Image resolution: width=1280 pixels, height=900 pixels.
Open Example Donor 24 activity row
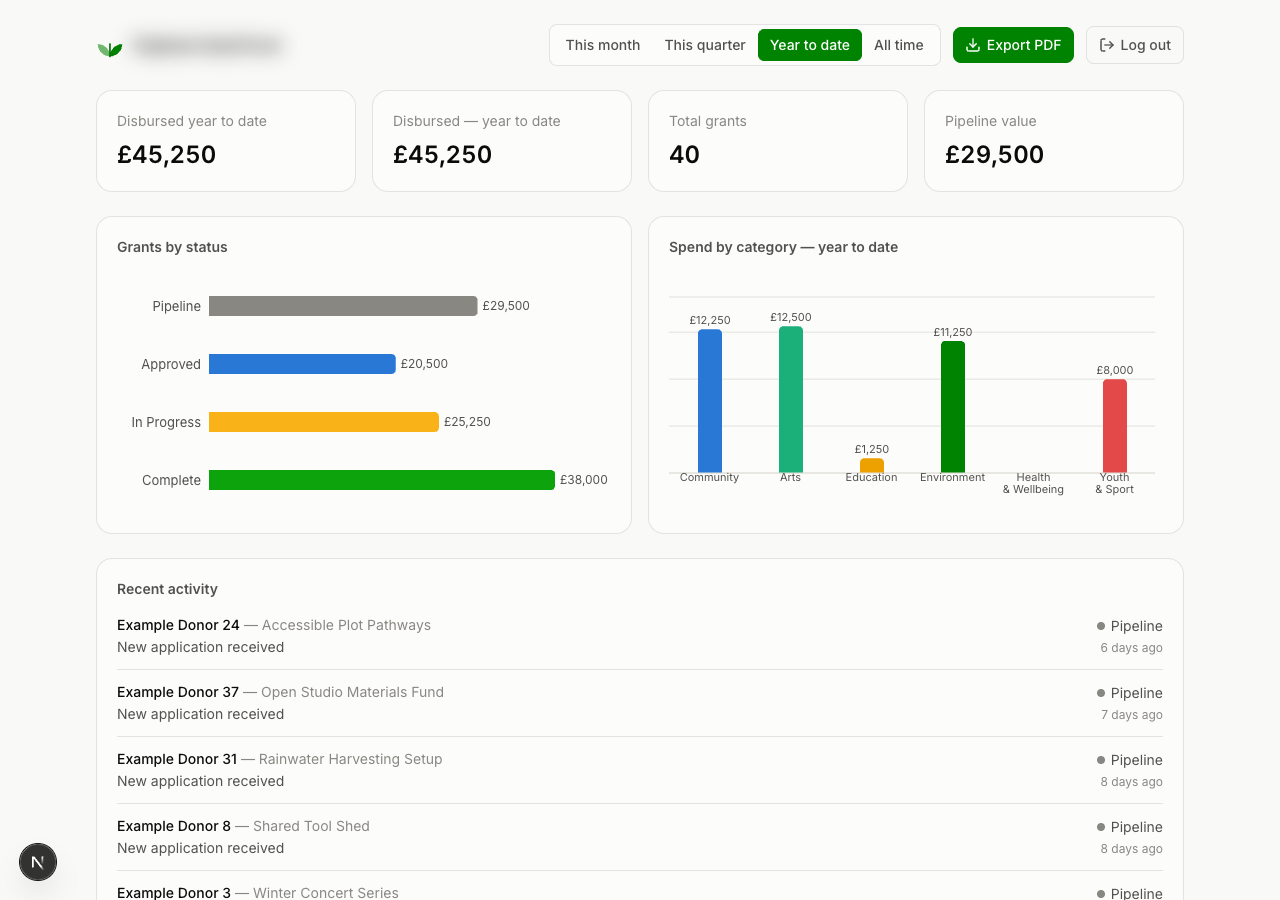[x=640, y=636]
